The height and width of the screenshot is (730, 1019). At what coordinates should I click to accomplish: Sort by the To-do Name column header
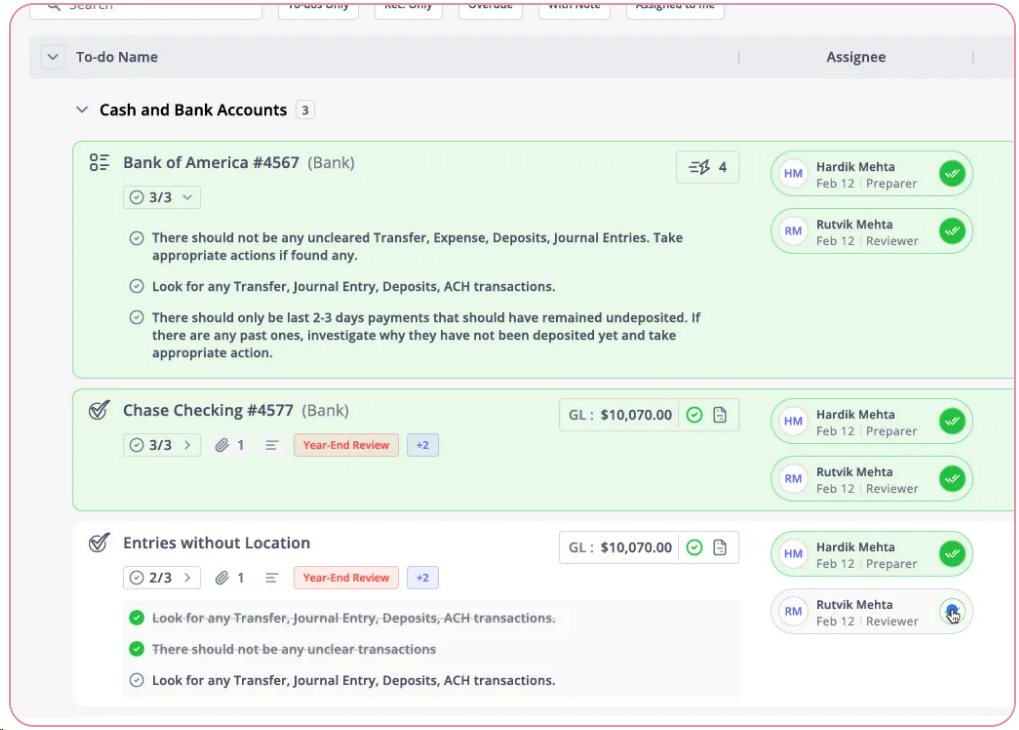pyautogui.click(x=117, y=57)
